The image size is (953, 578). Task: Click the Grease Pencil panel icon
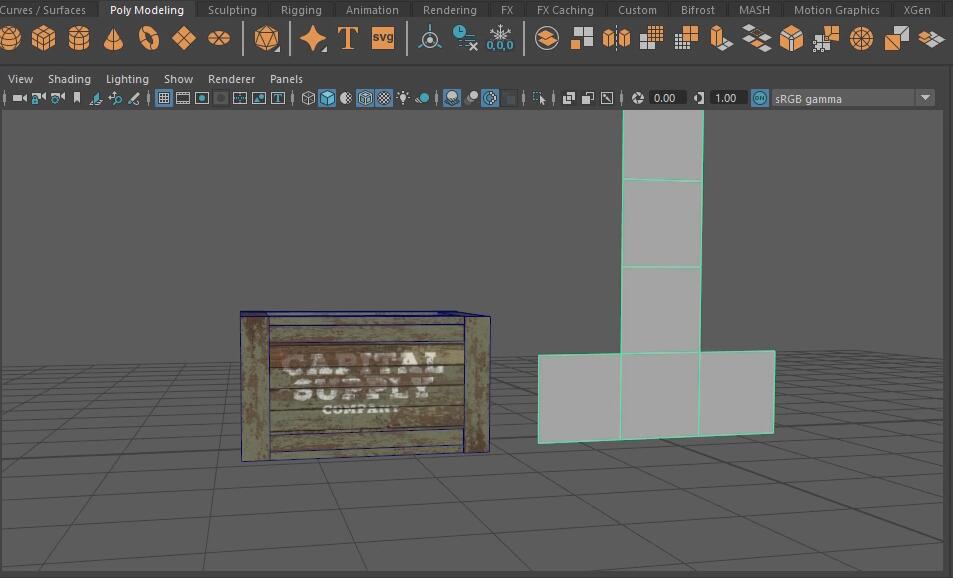[134, 98]
